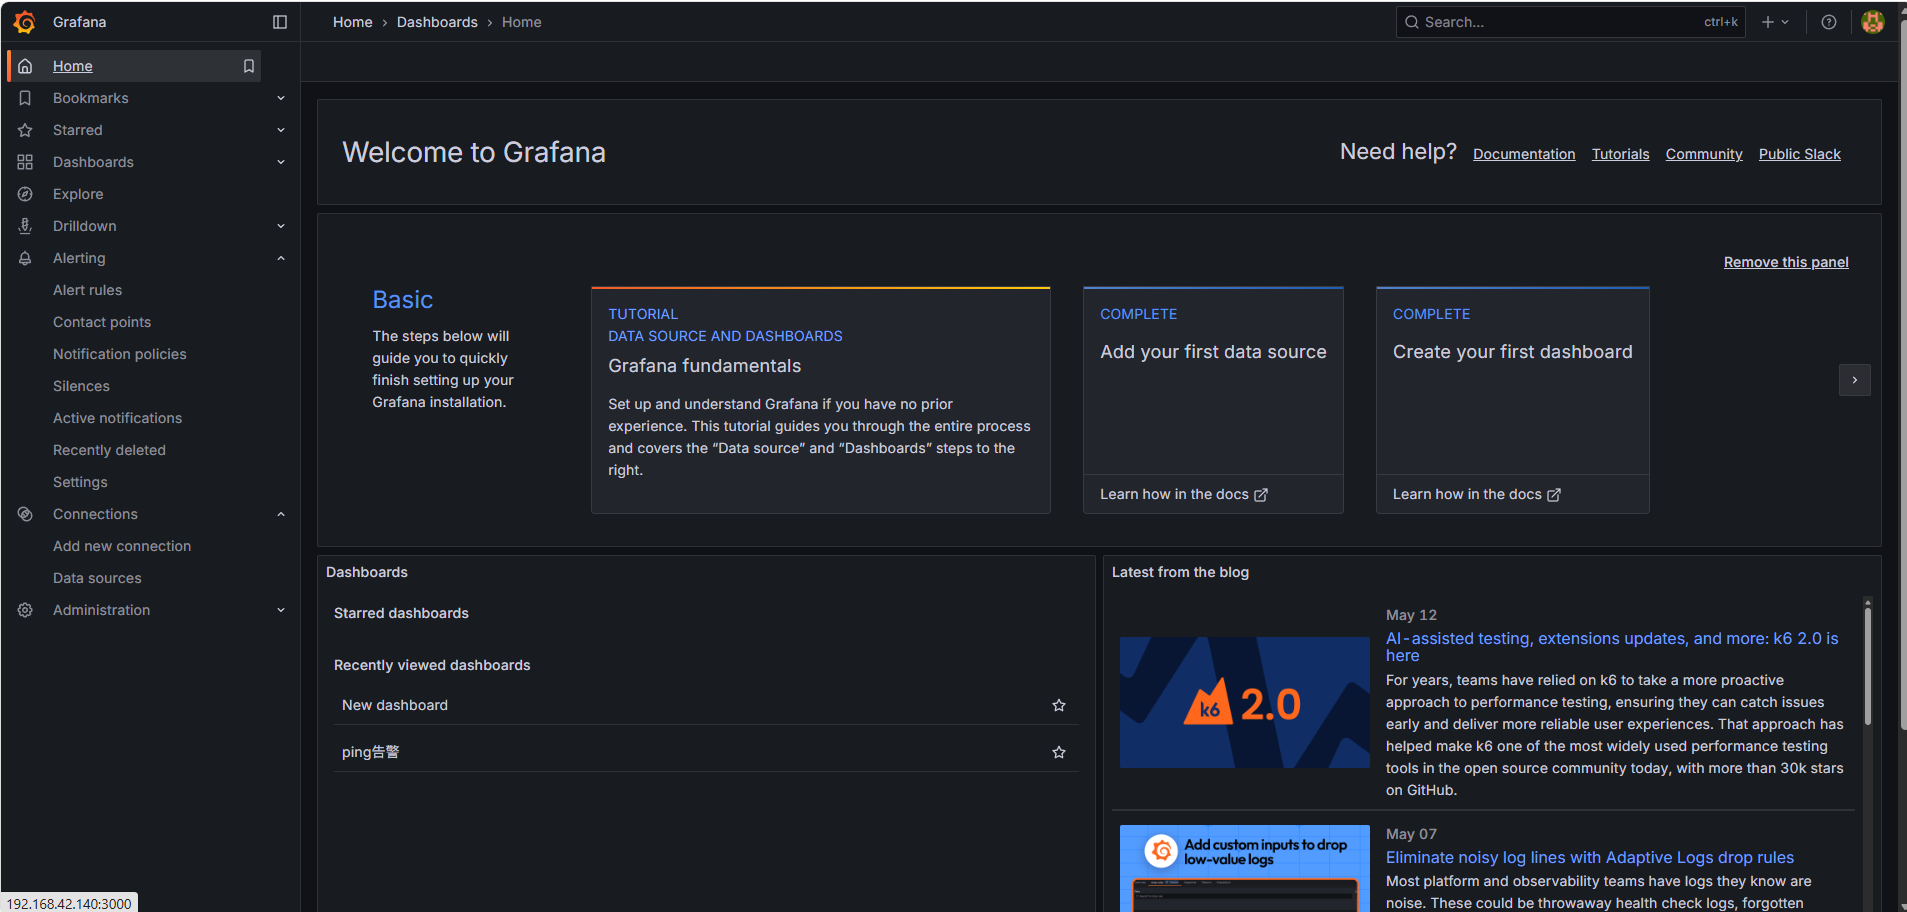Click the Alerting bell icon
Viewport: 1907px width, 912px height.
tap(25, 258)
